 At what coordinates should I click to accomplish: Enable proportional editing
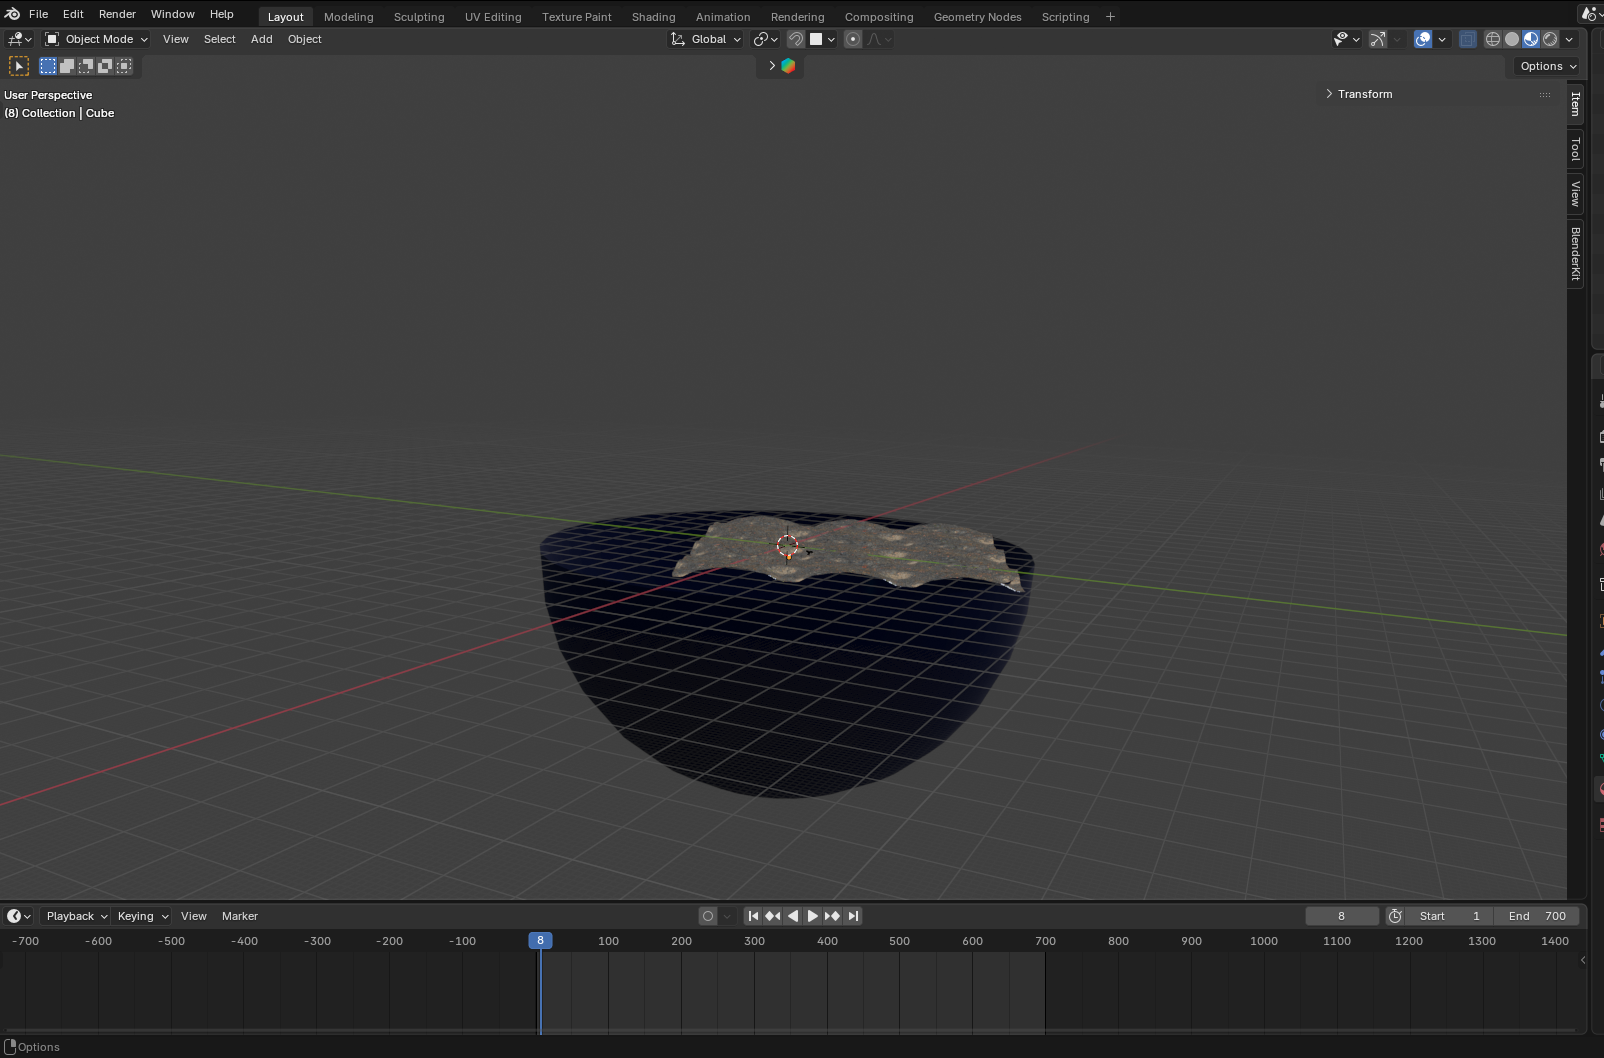click(853, 39)
